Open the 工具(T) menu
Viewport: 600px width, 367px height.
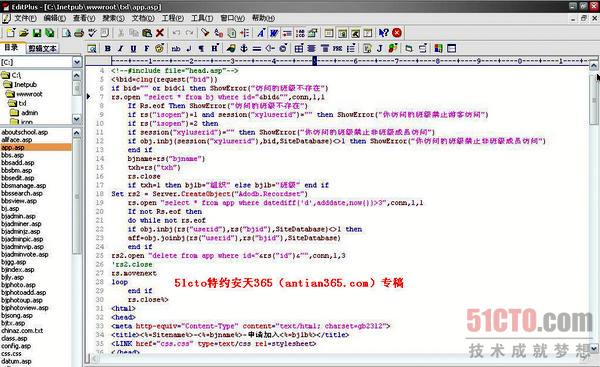202,18
